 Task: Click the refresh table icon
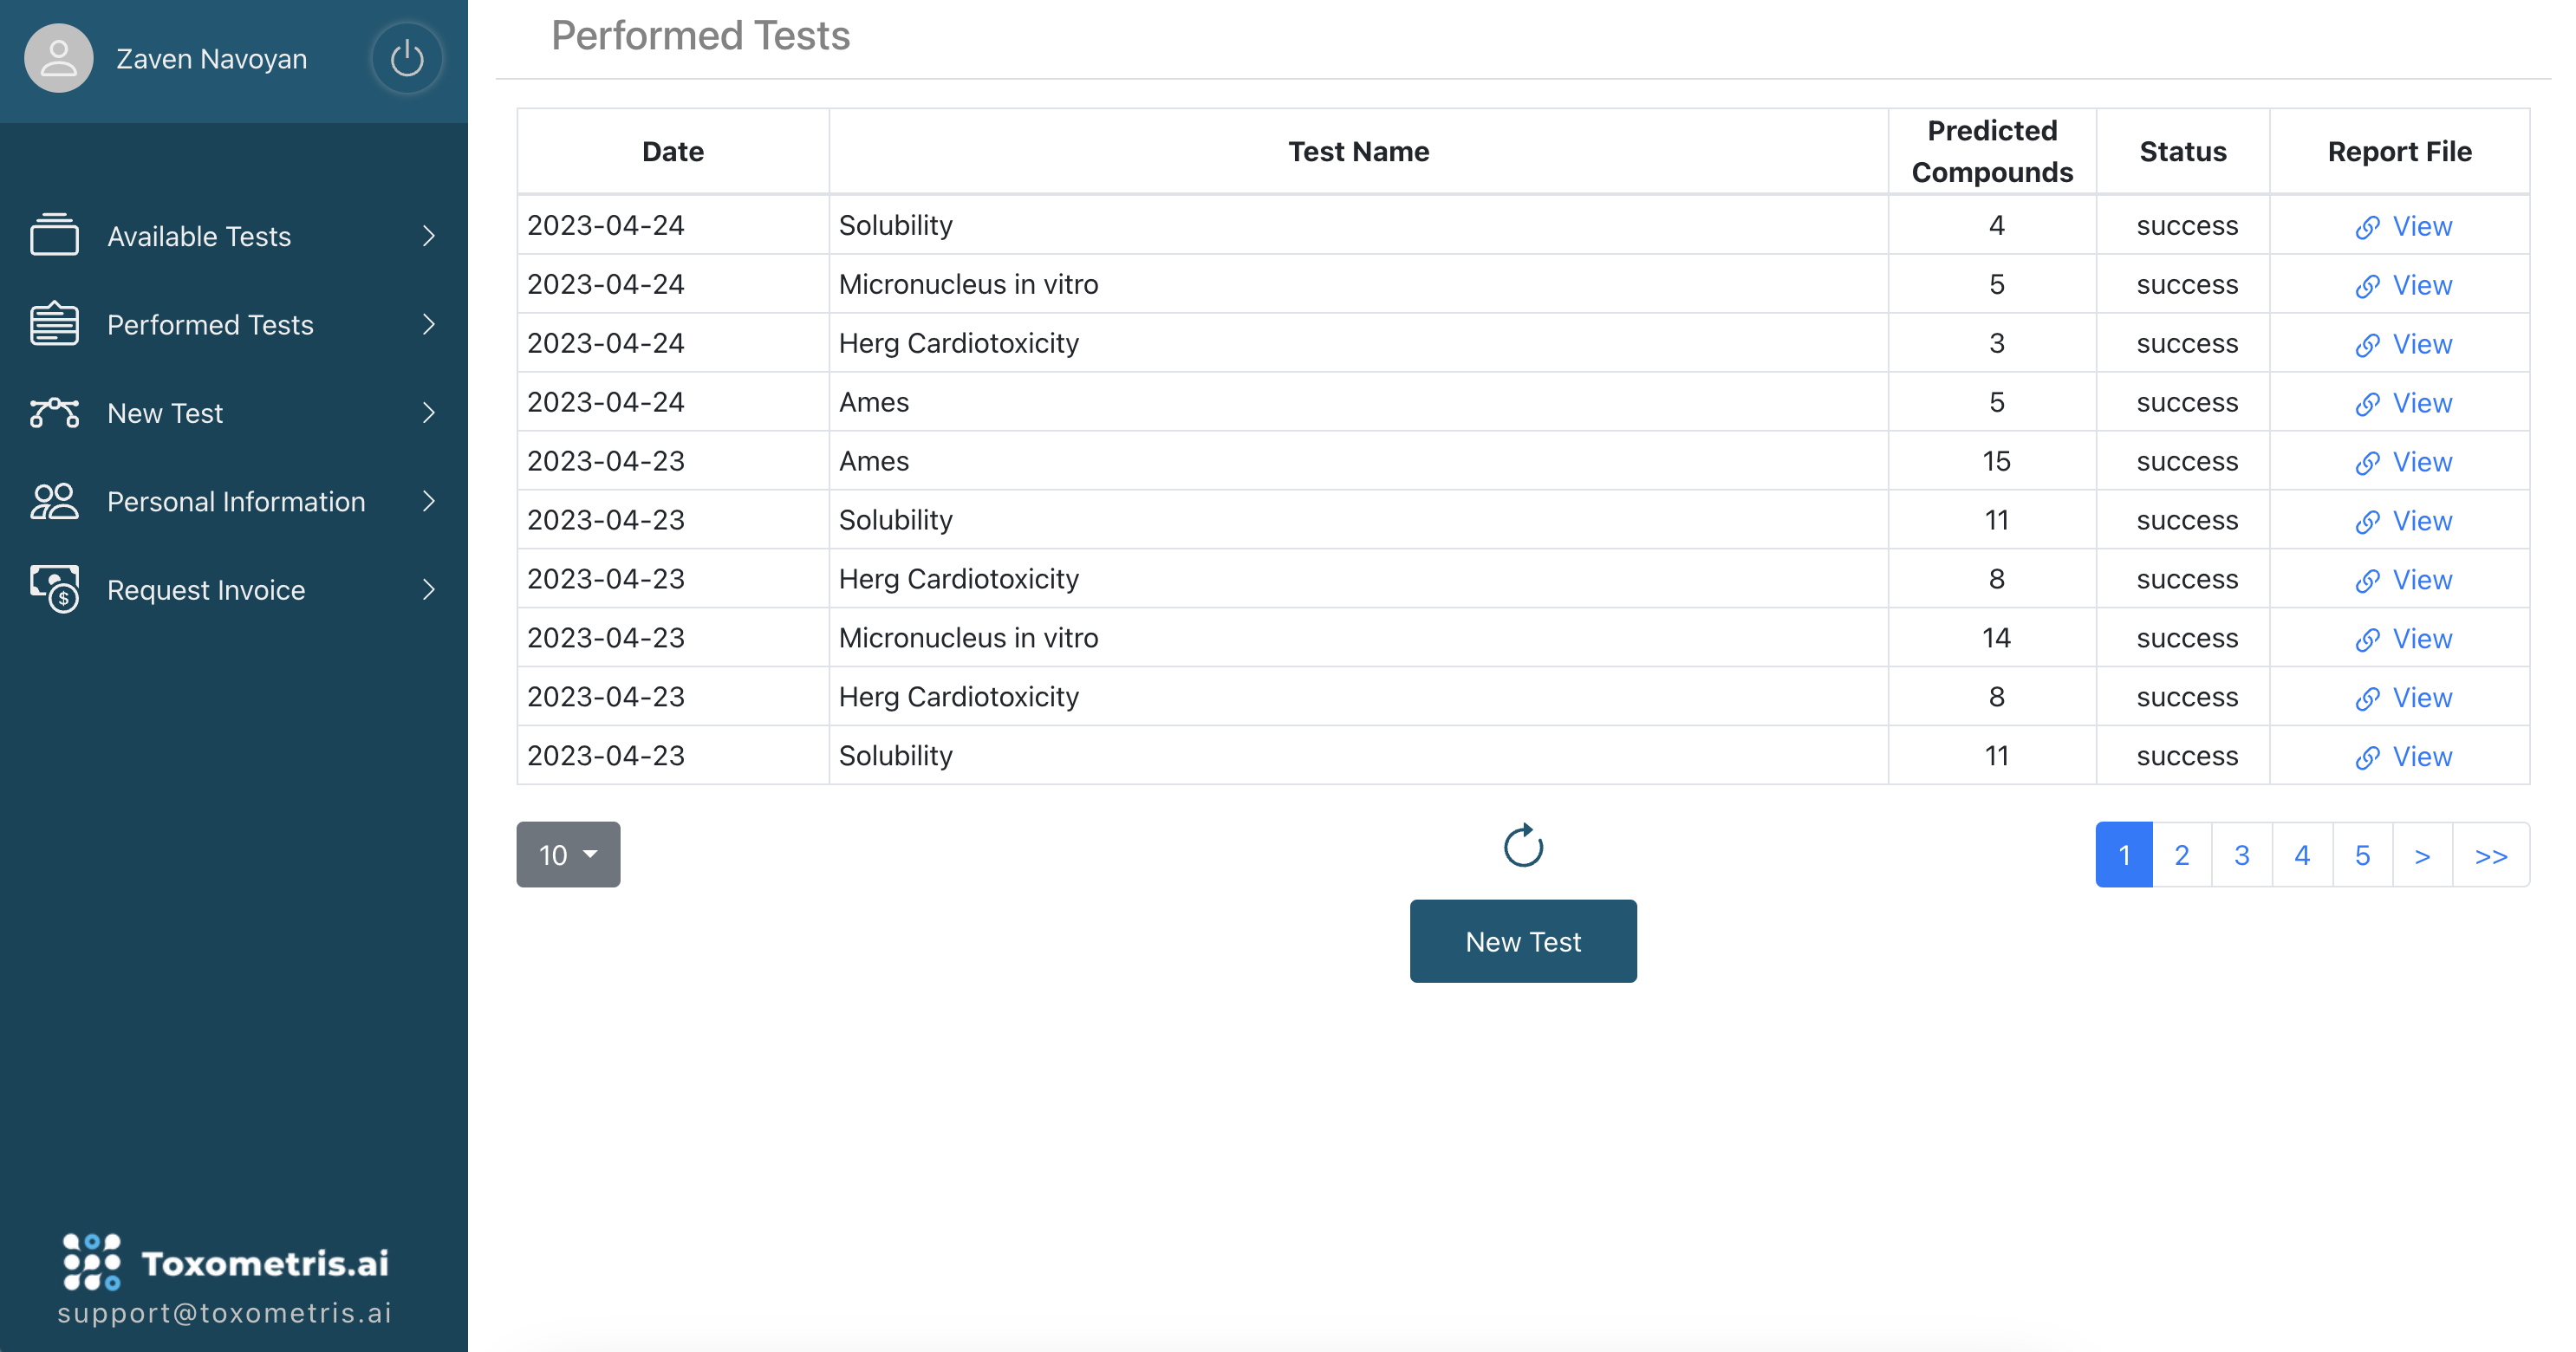pos(1523,846)
